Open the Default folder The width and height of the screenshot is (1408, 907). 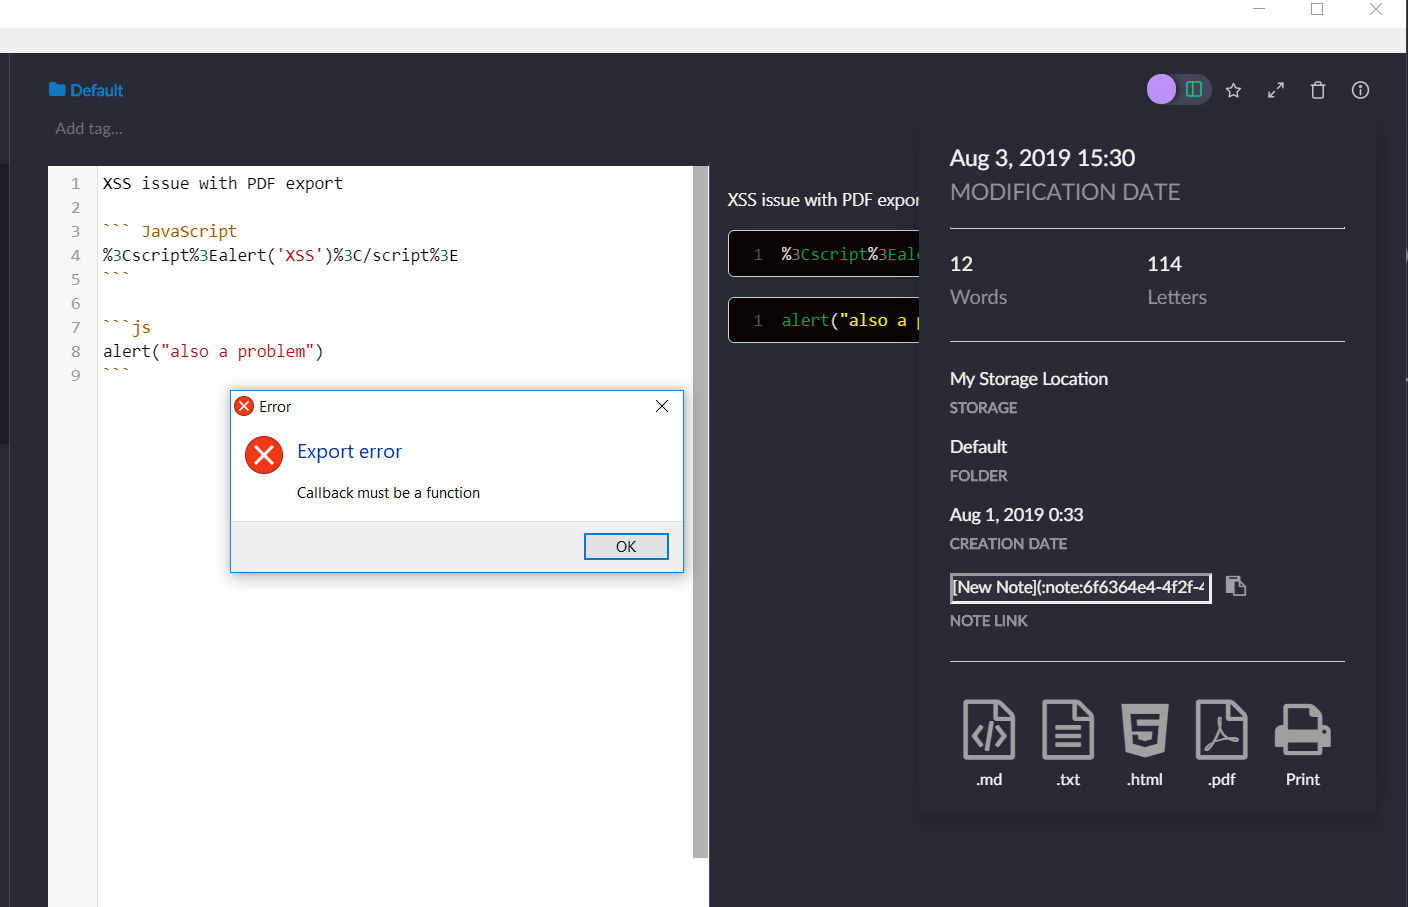click(86, 89)
